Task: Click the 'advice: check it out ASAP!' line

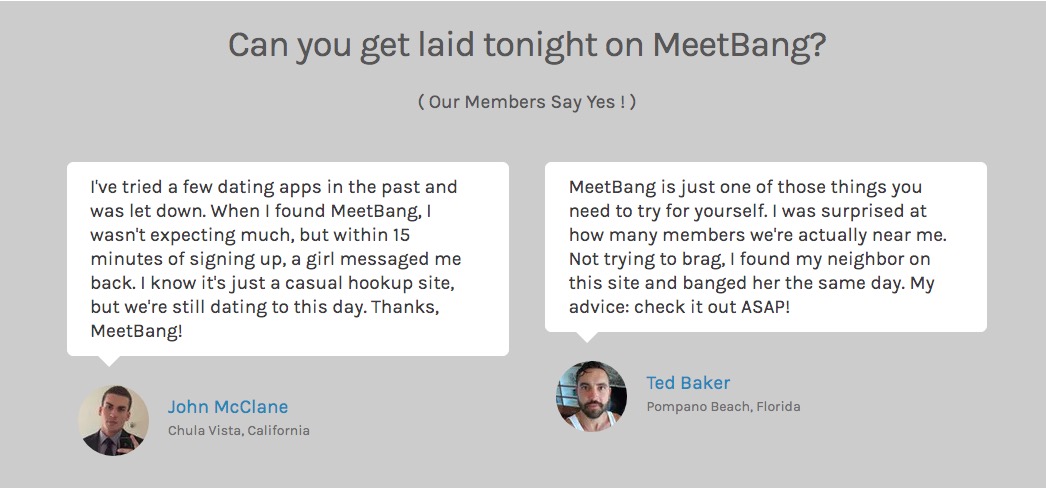Action: click(x=679, y=307)
